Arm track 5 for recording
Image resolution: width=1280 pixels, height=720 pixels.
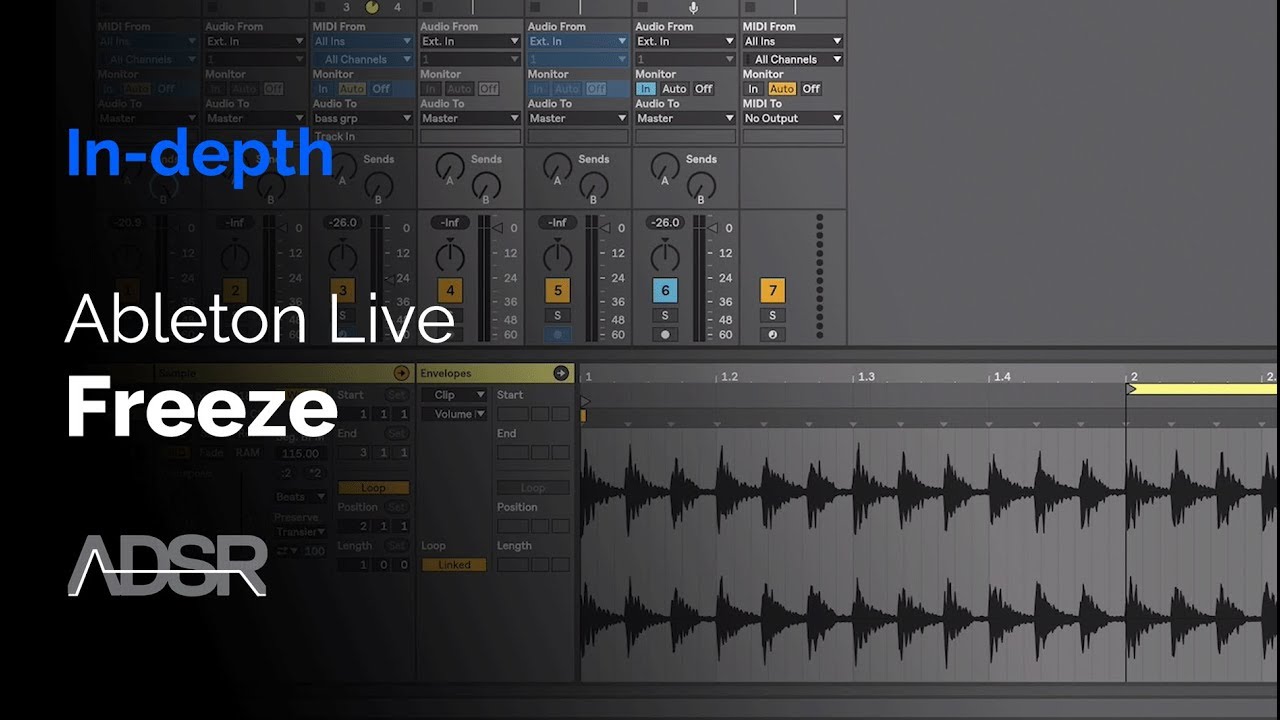tap(557, 334)
